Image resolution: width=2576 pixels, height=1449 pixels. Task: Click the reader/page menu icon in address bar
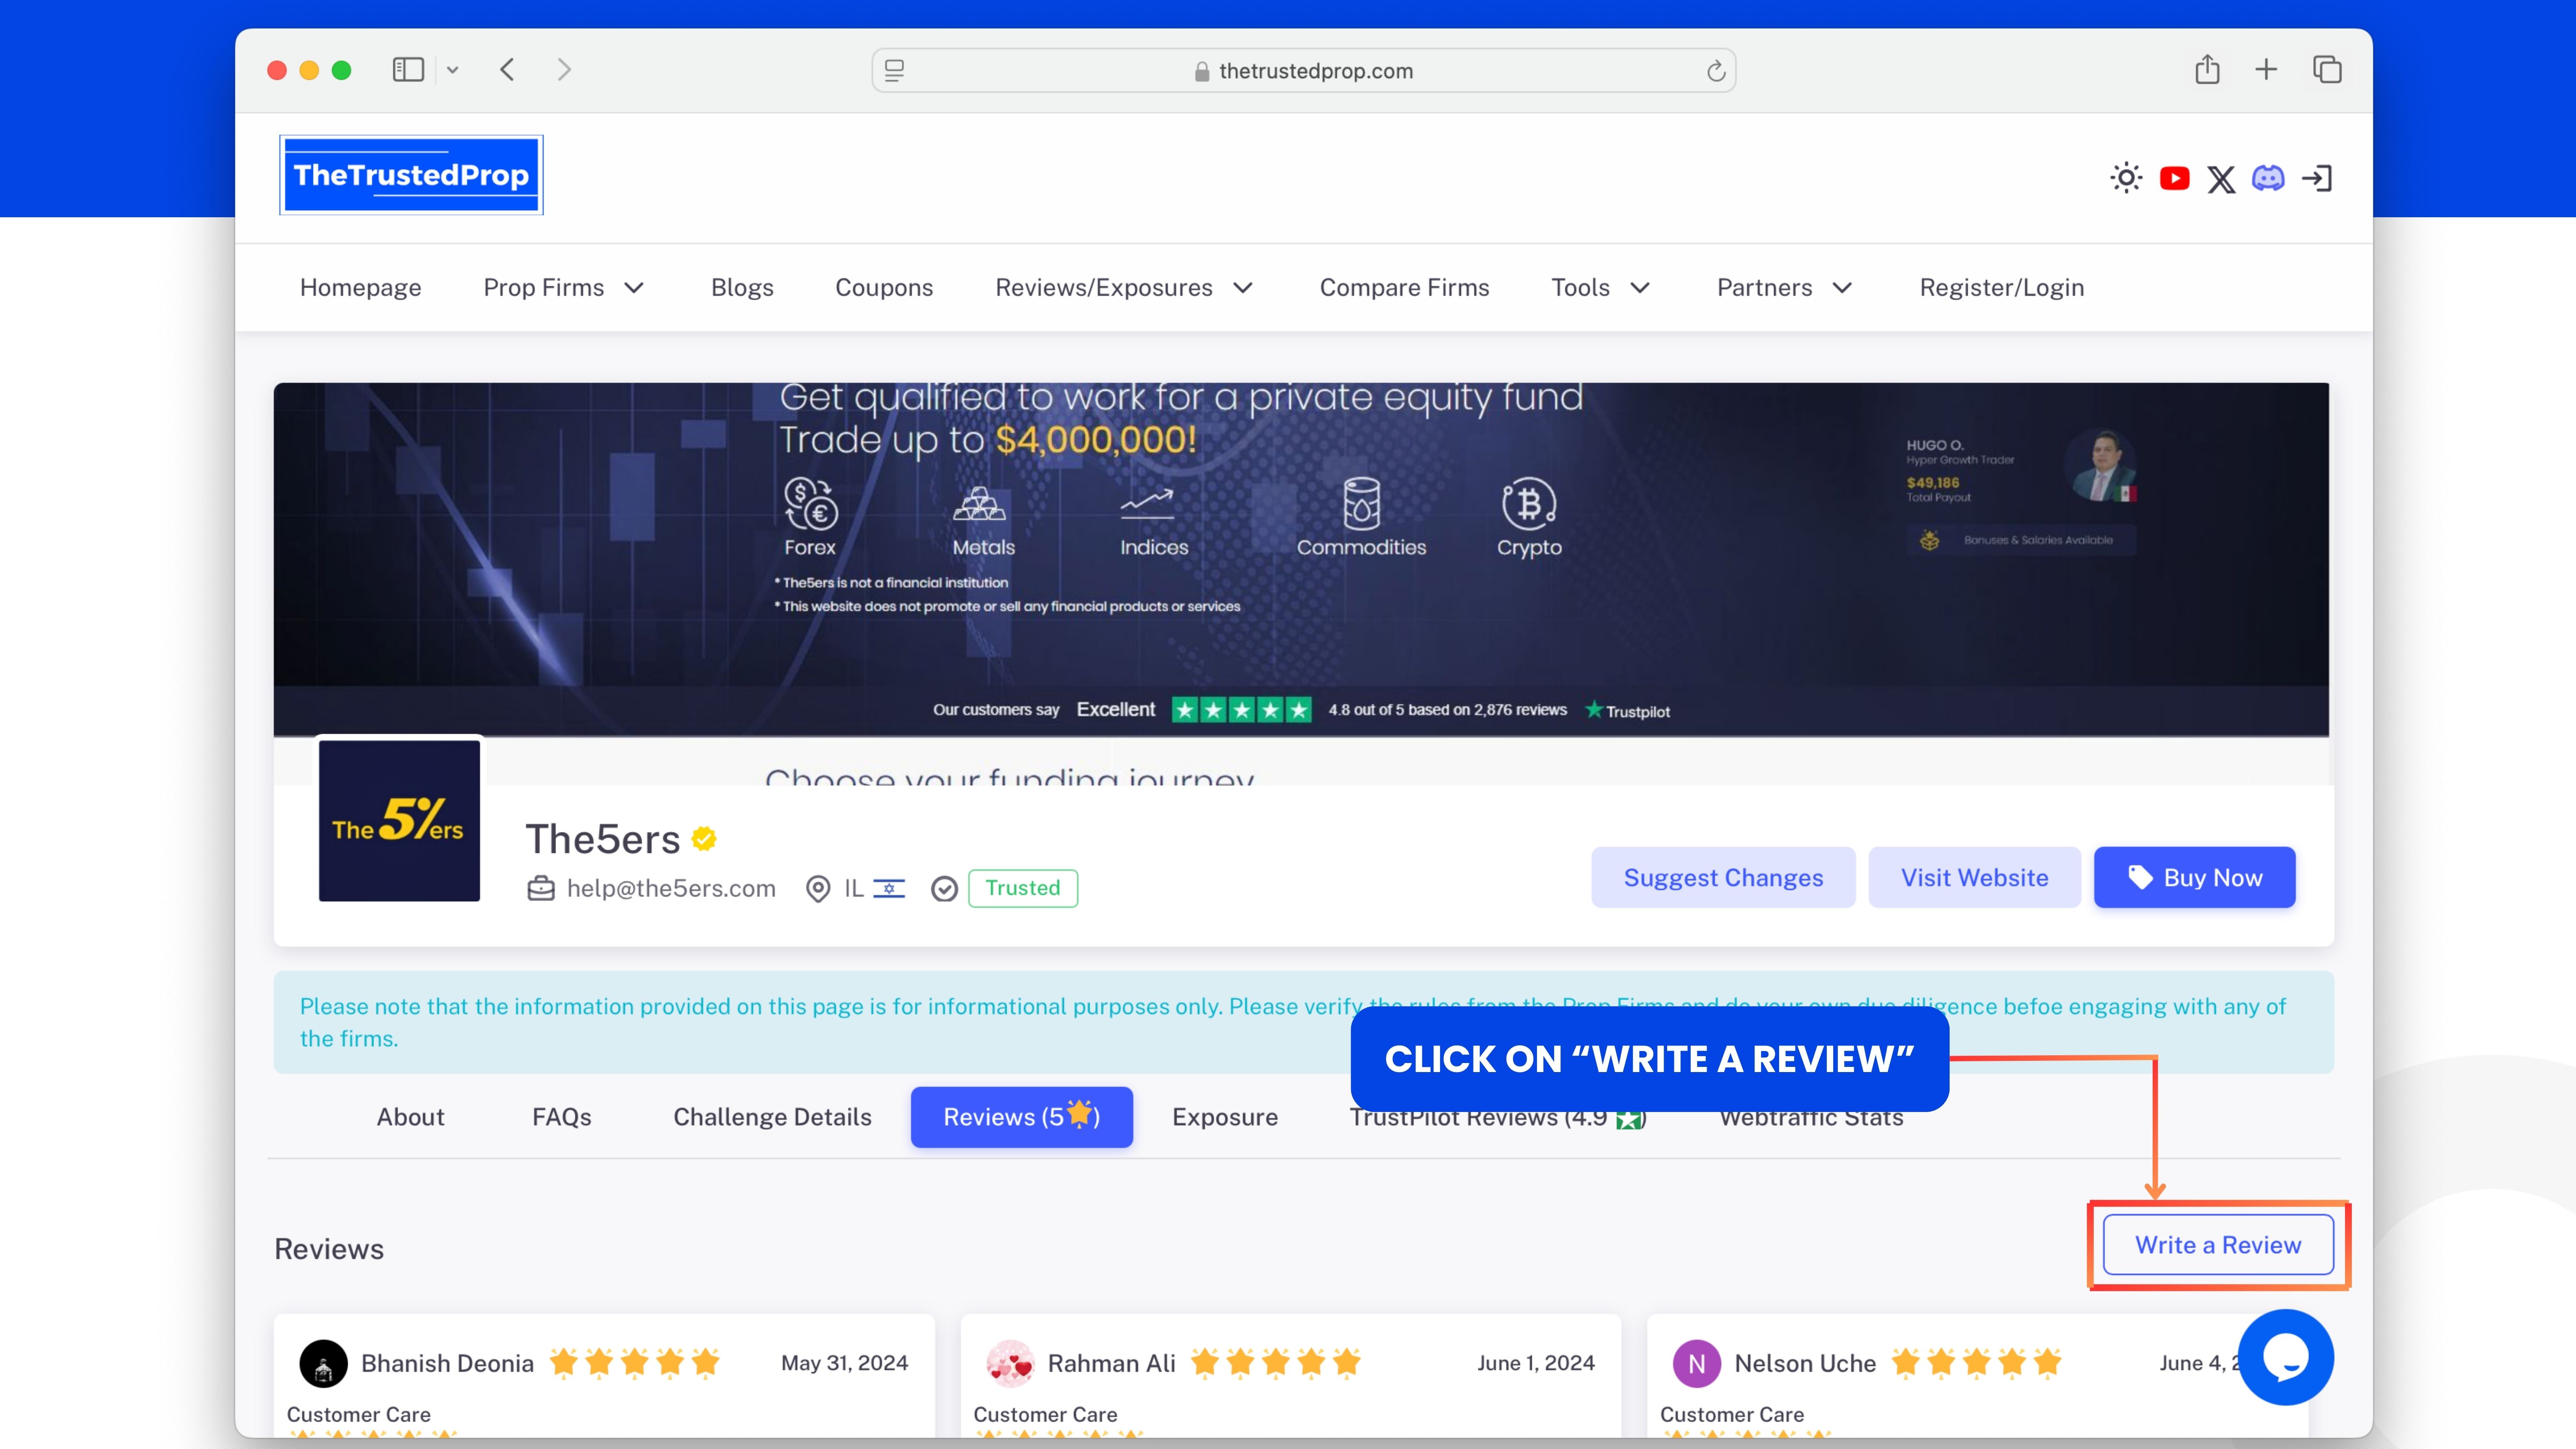click(x=894, y=71)
